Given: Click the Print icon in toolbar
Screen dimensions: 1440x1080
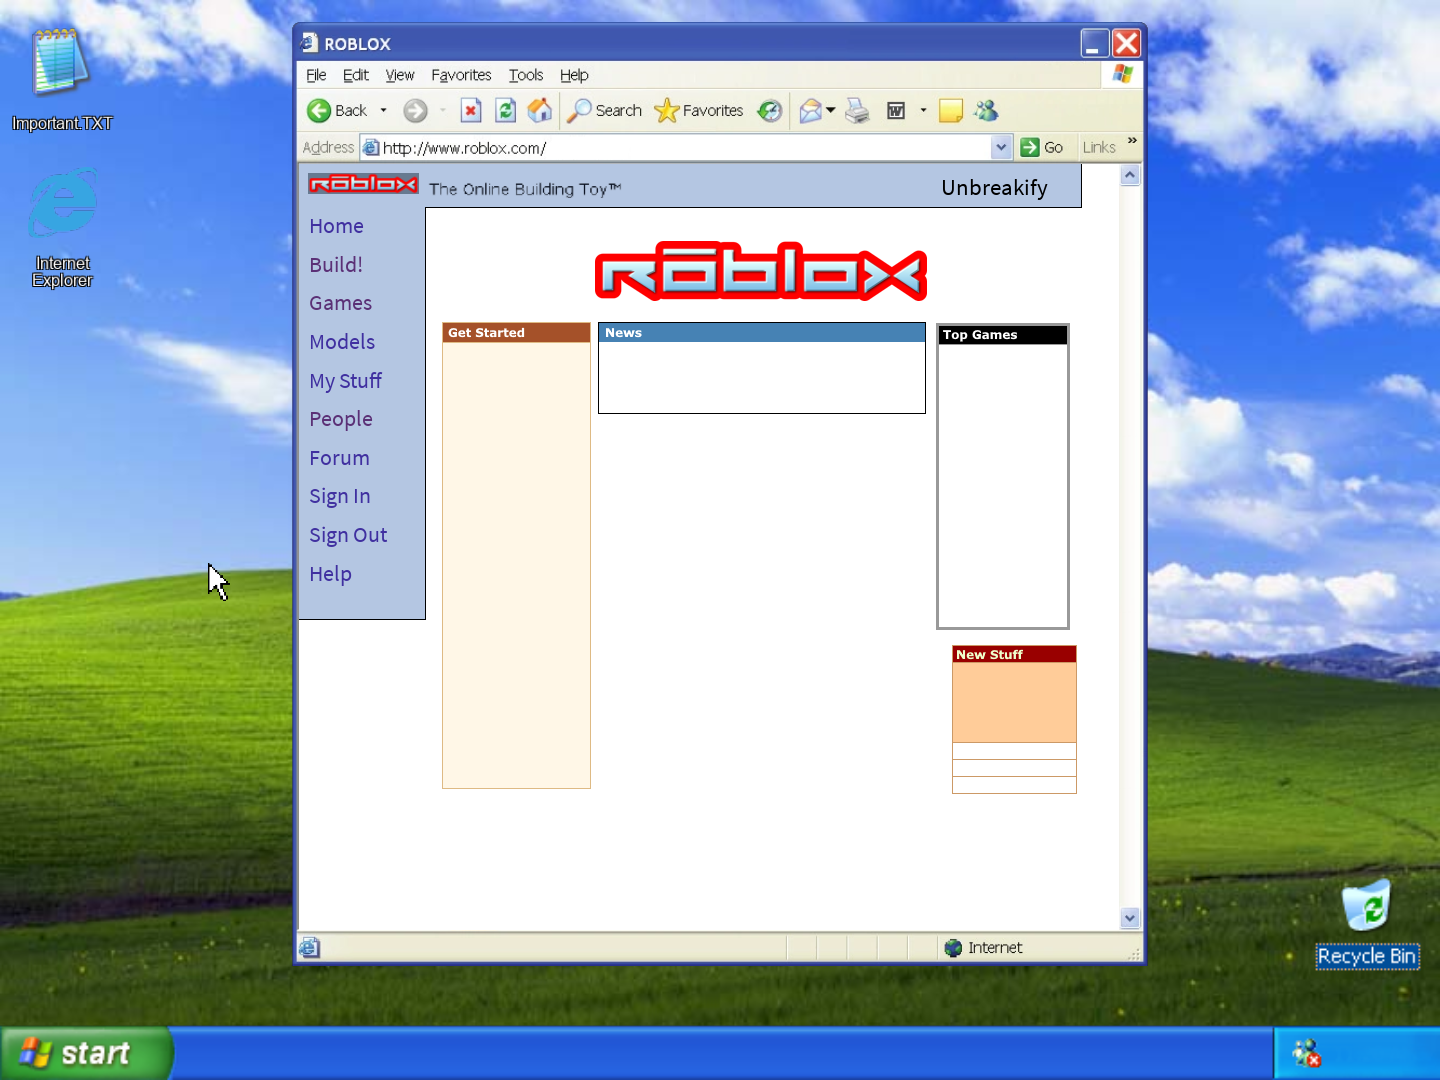Looking at the screenshot, I should (x=857, y=111).
